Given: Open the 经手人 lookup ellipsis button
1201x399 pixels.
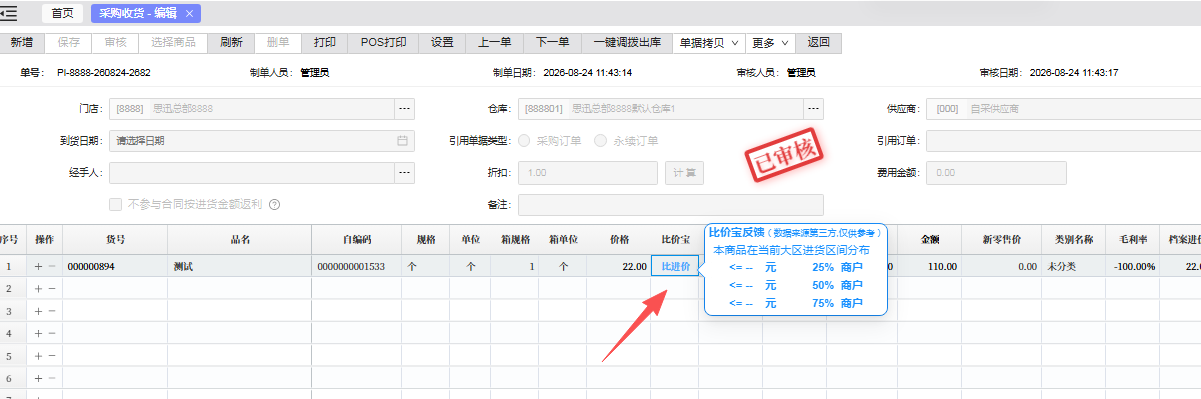Looking at the screenshot, I should (x=405, y=173).
